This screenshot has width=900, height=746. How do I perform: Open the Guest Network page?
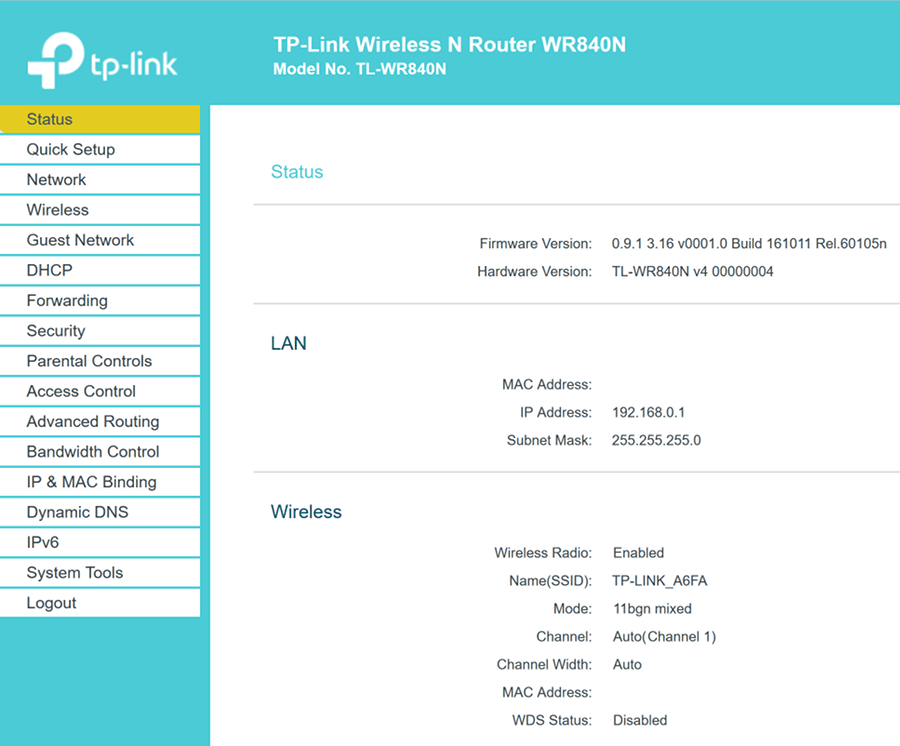tap(100, 240)
